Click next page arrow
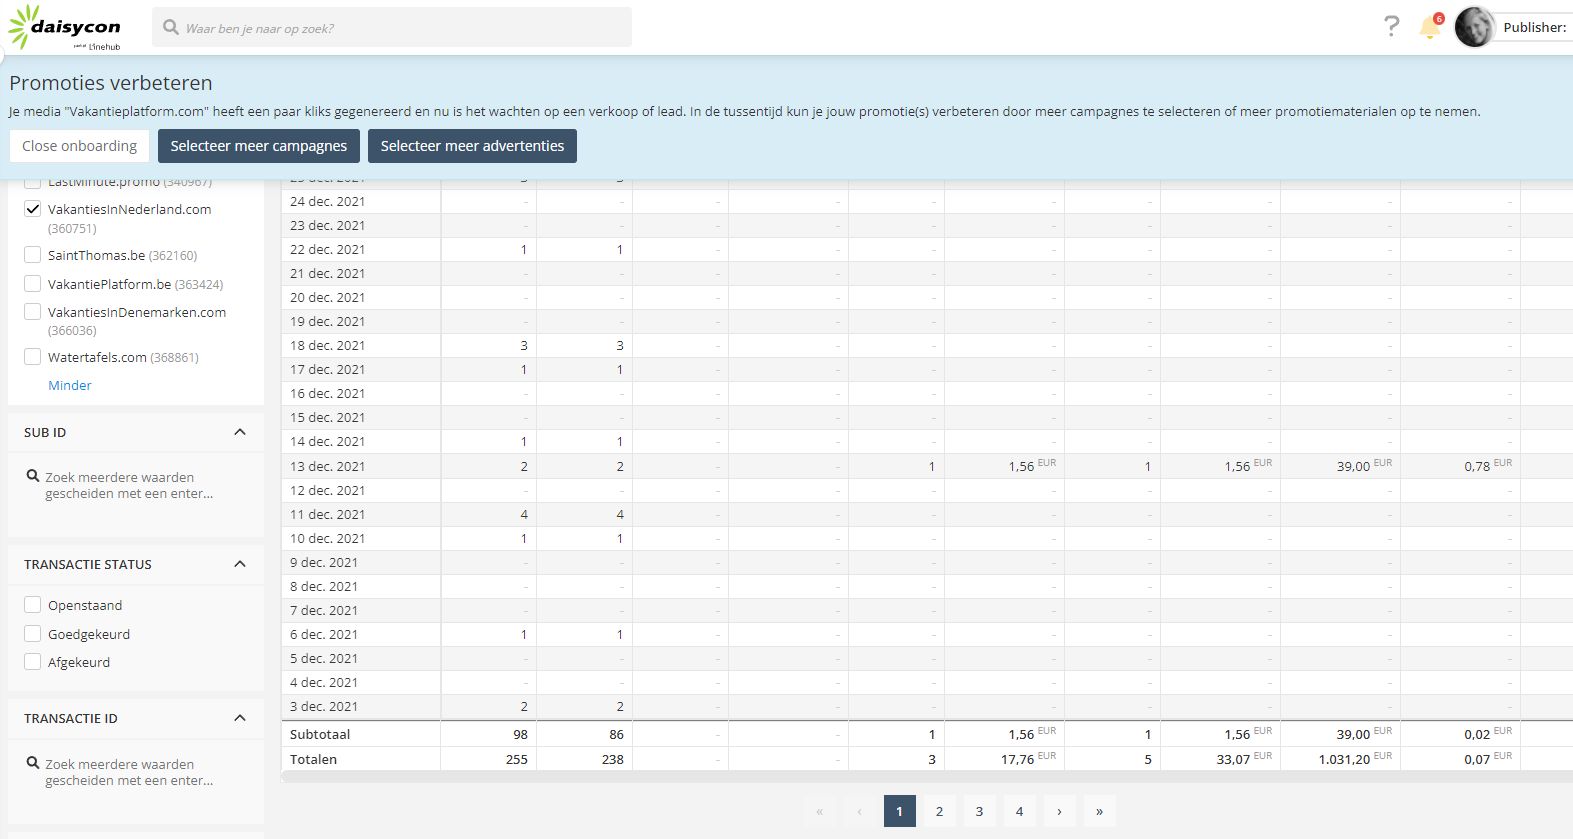This screenshot has width=1573, height=839. point(1060,811)
